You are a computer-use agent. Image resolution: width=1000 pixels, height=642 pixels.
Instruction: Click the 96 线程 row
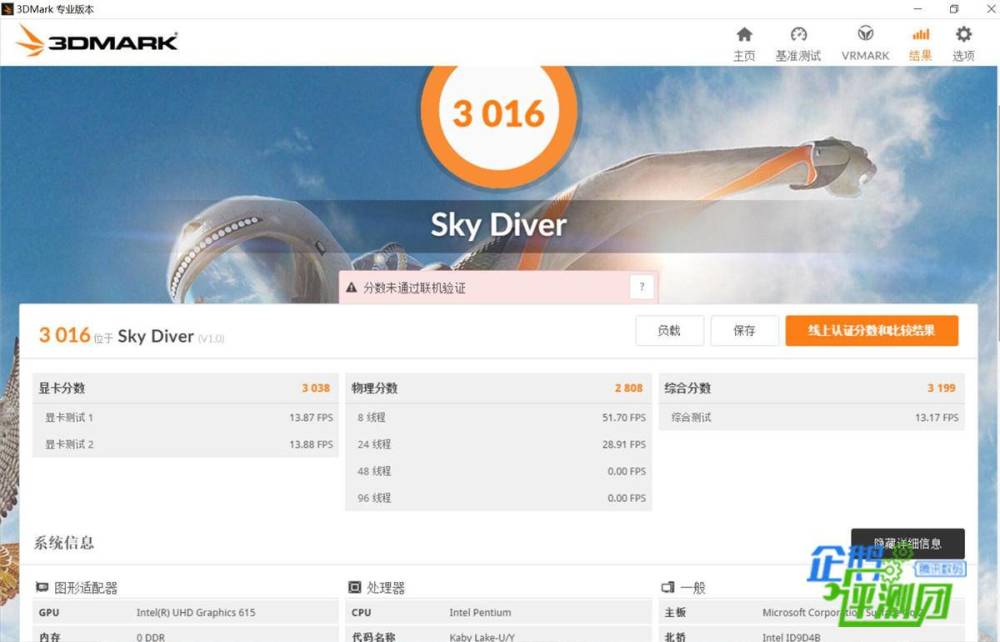(x=498, y=498)
